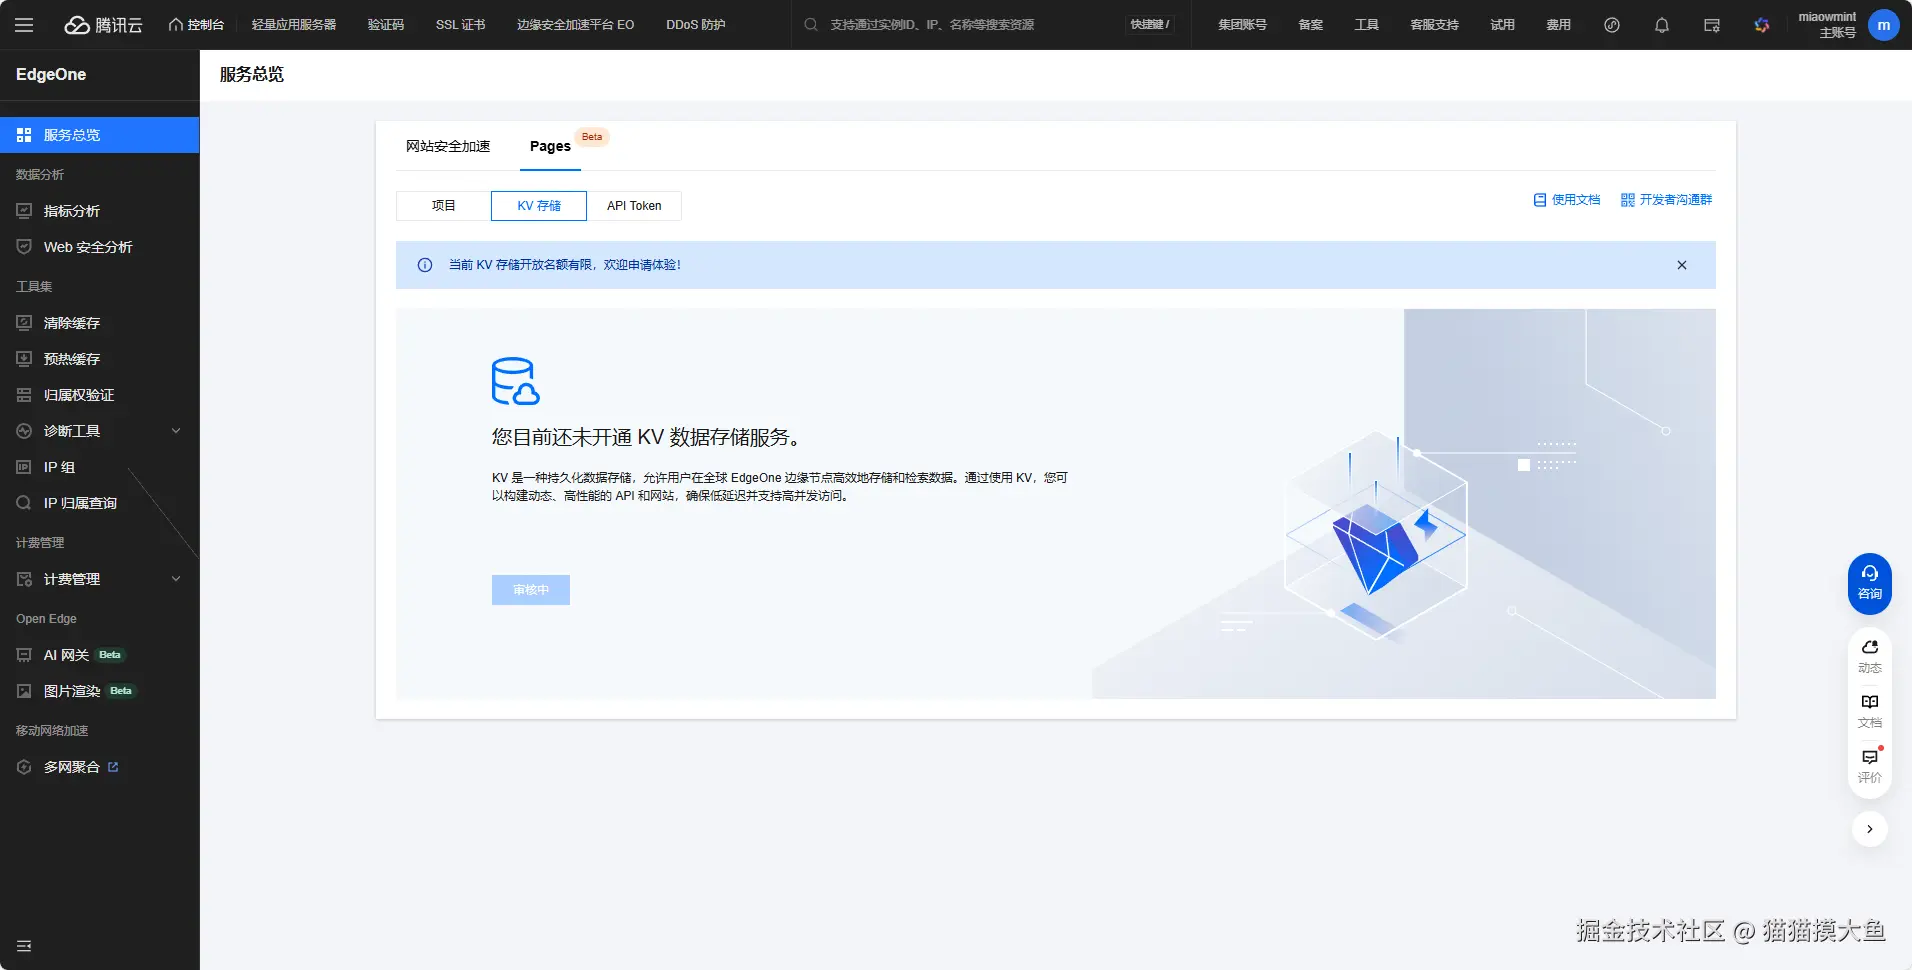Expand the 诊断工具 chevron
The width and height of the screenshot is (1912, 970).
(176, 431)
